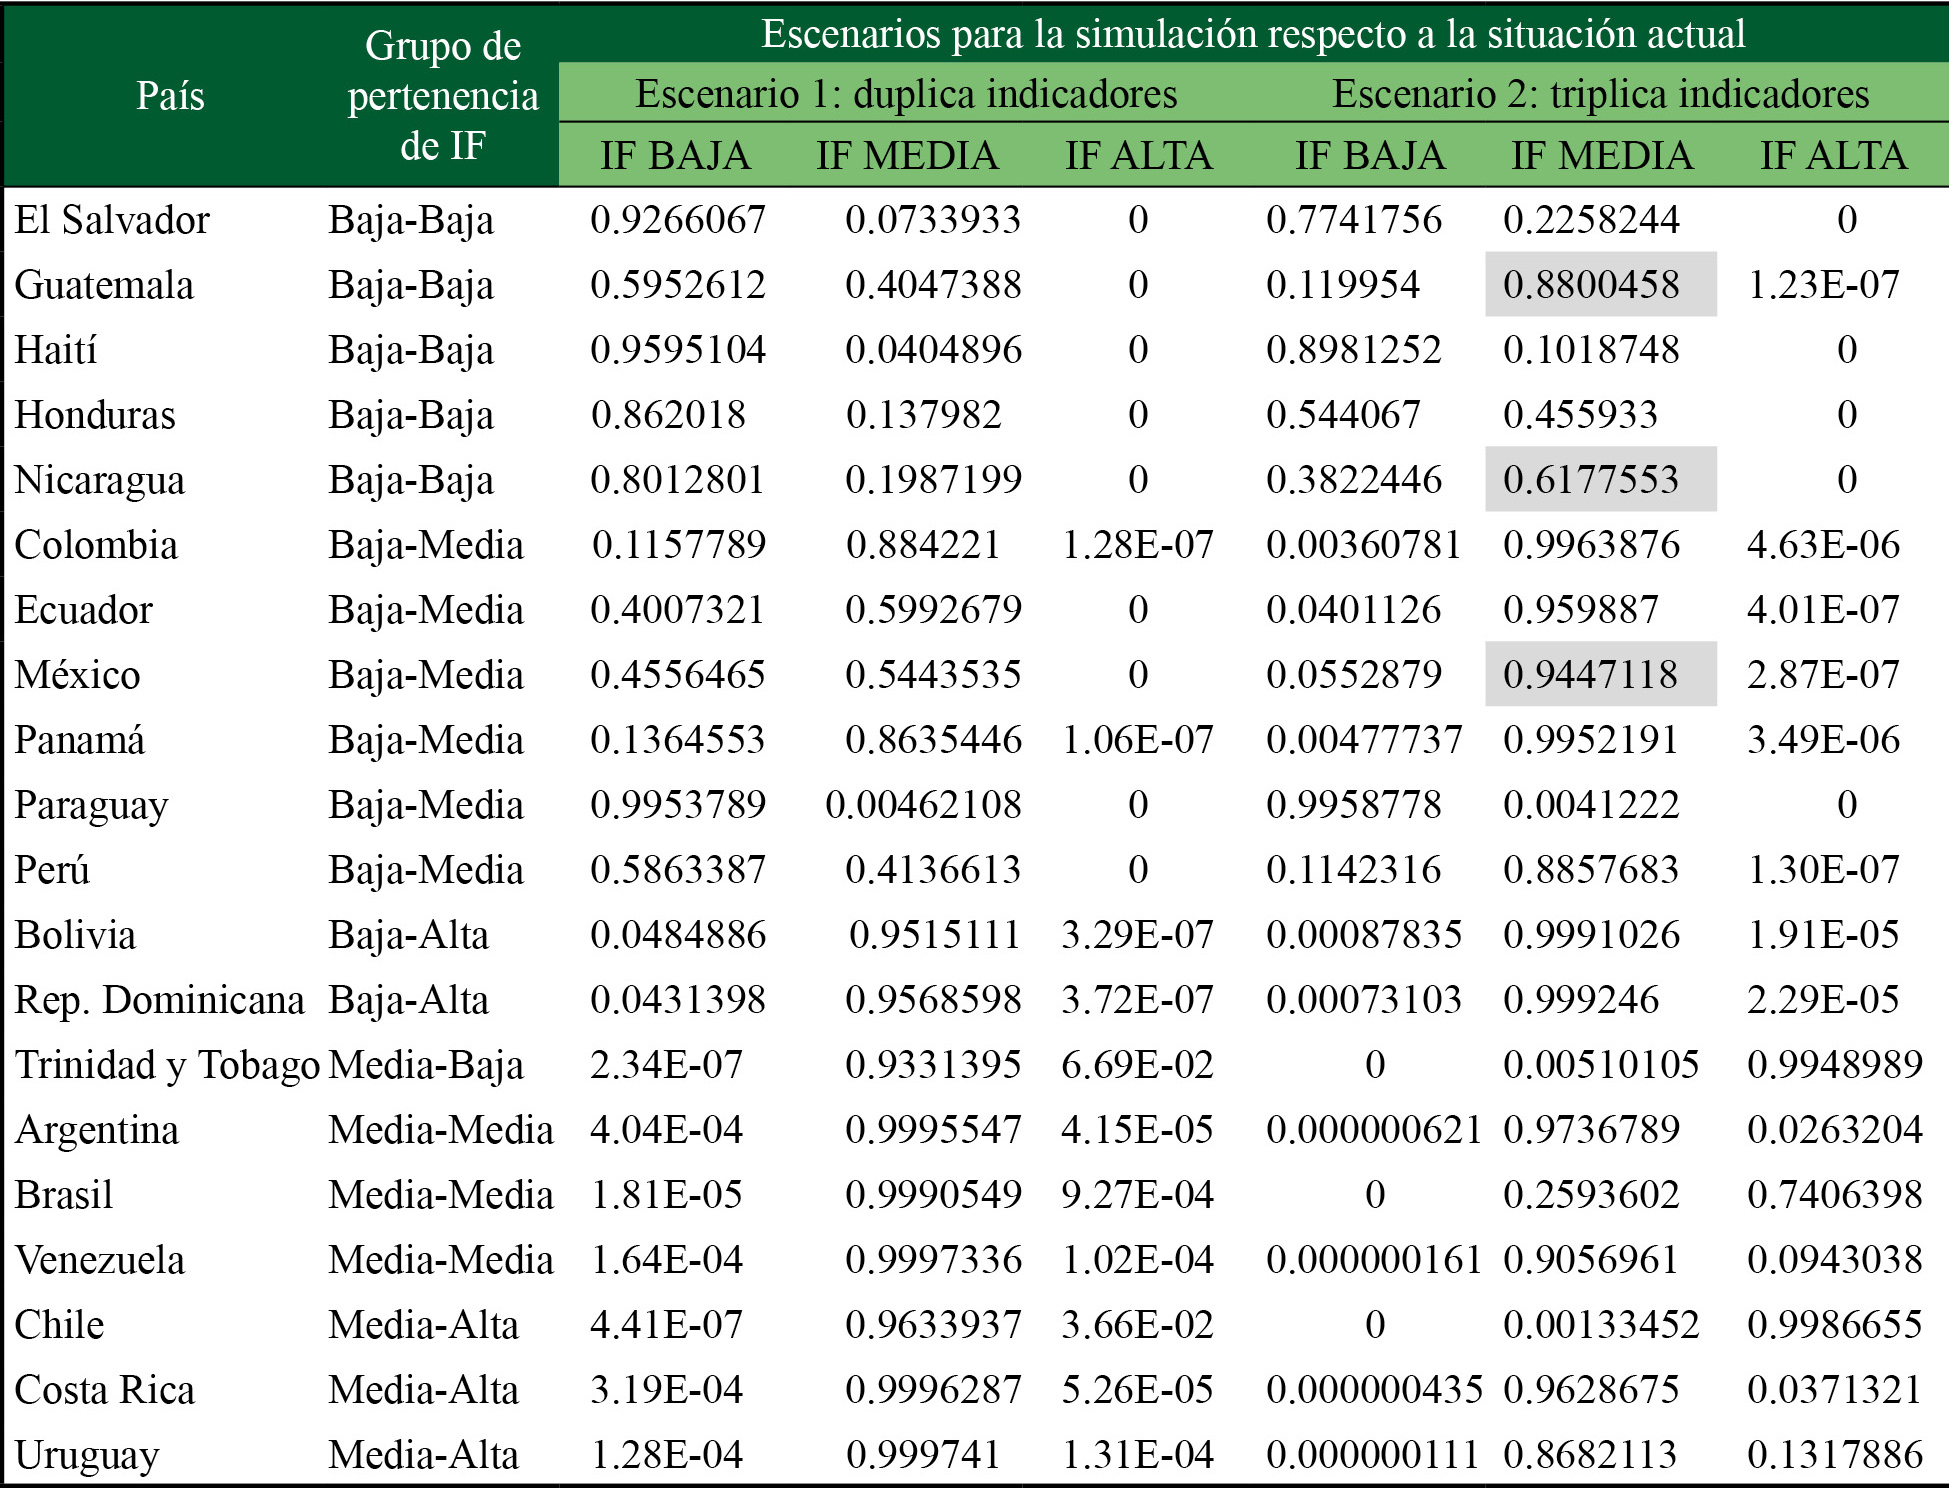Select the 0.000000621 cell for Argentina

point(1373,1130)
